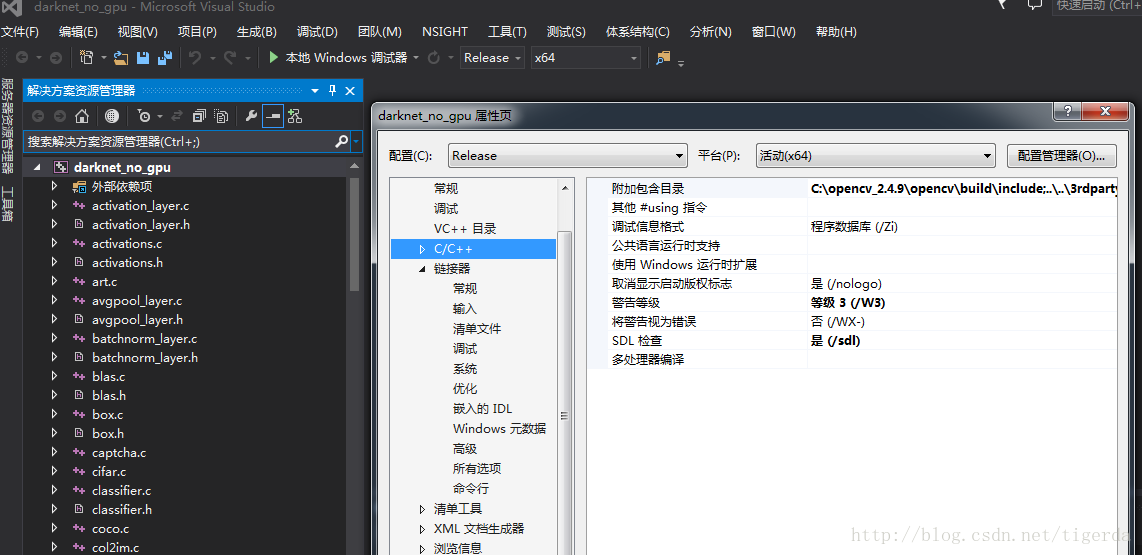
Task: Collapse the darknet_no_gpu project node
Action: 37,168
